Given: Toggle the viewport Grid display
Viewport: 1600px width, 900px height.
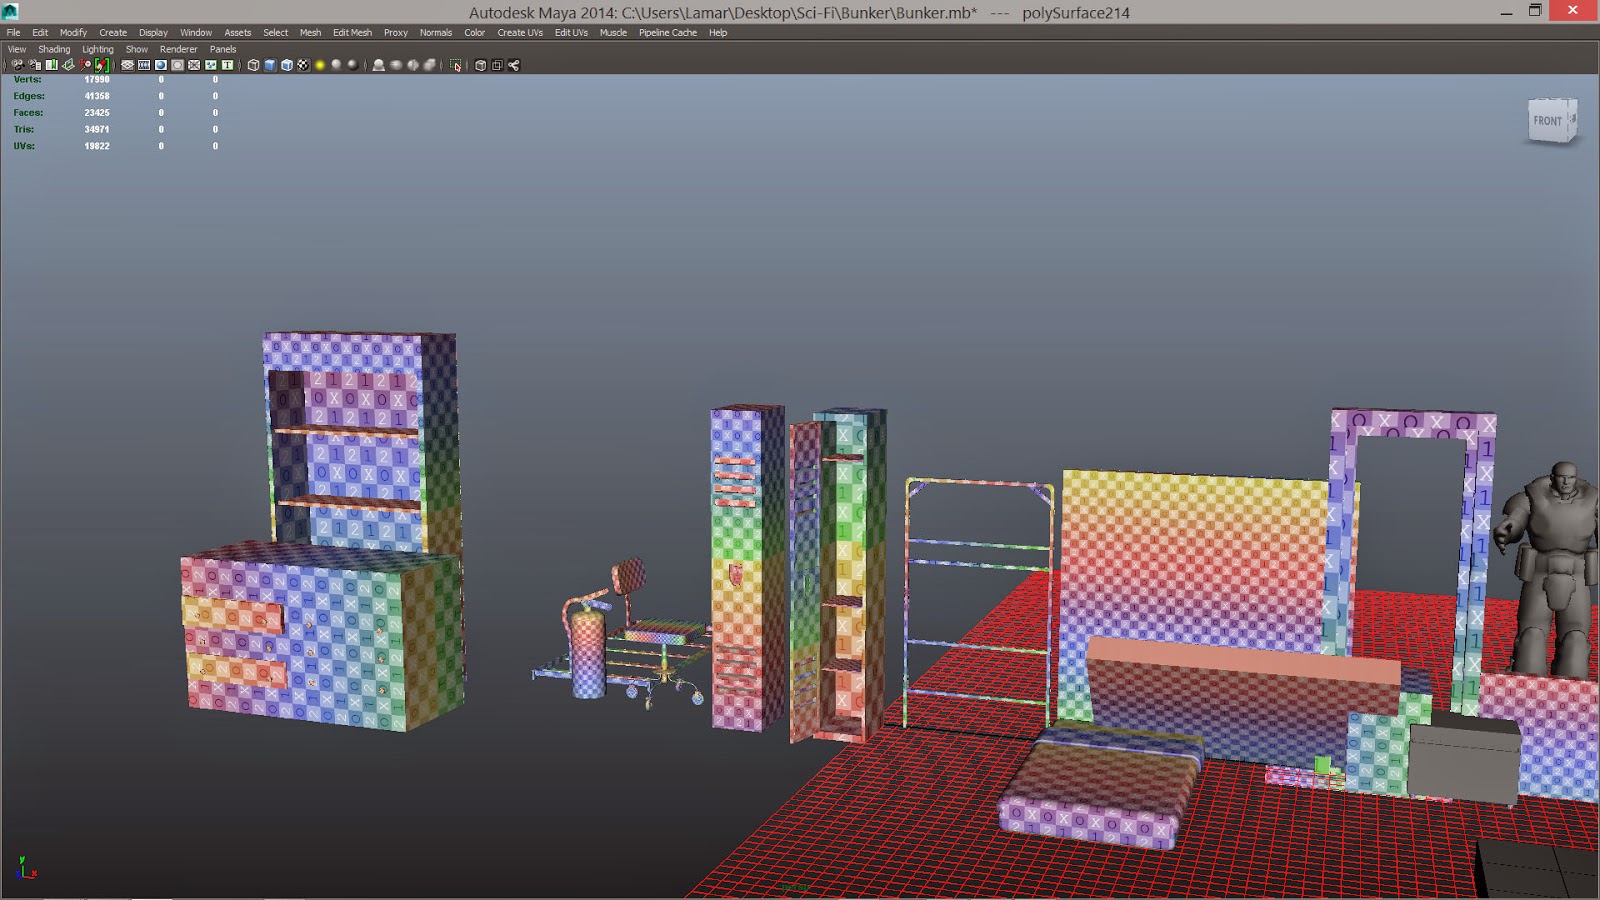Looking at the screenshot, I should [x=127, y=65].
